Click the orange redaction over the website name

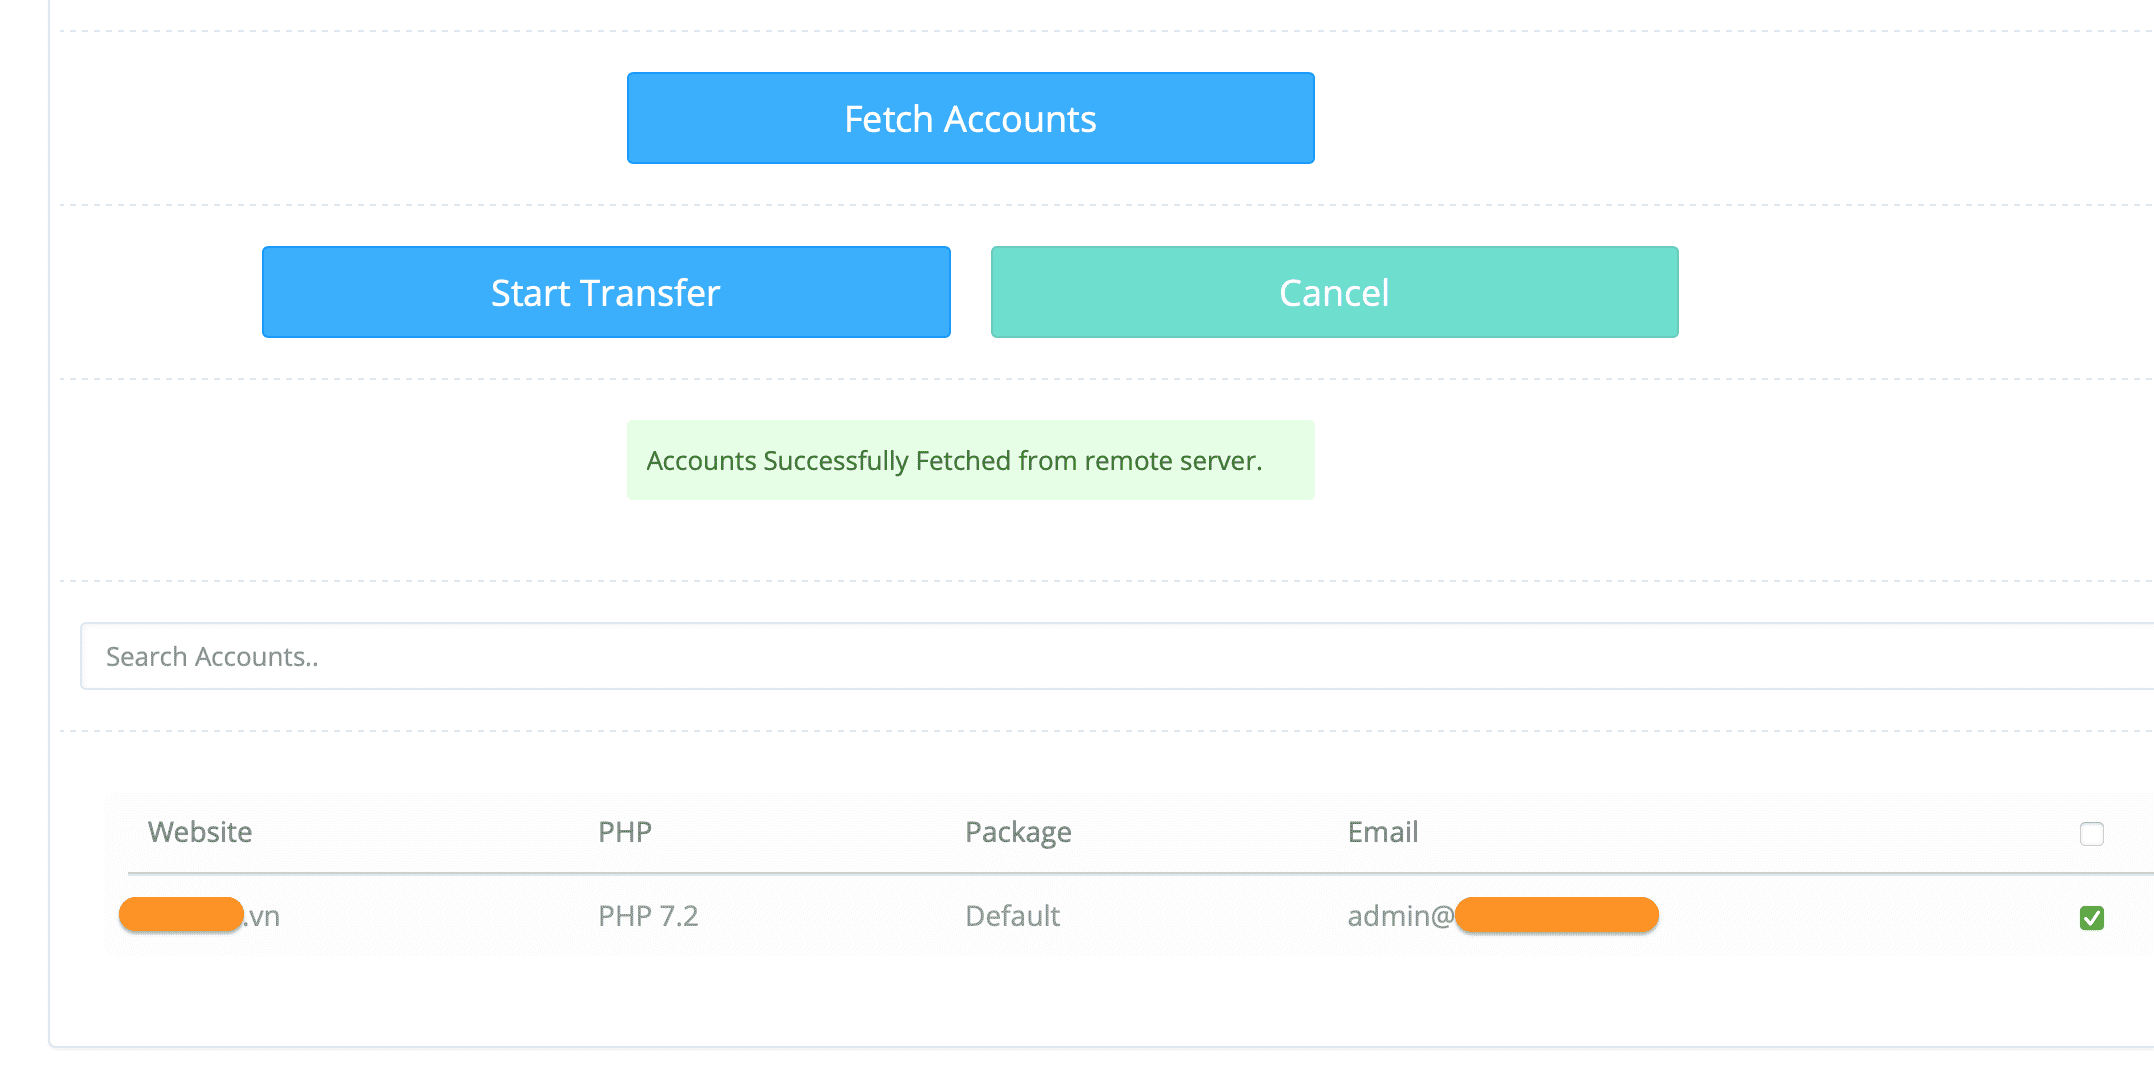181,915
